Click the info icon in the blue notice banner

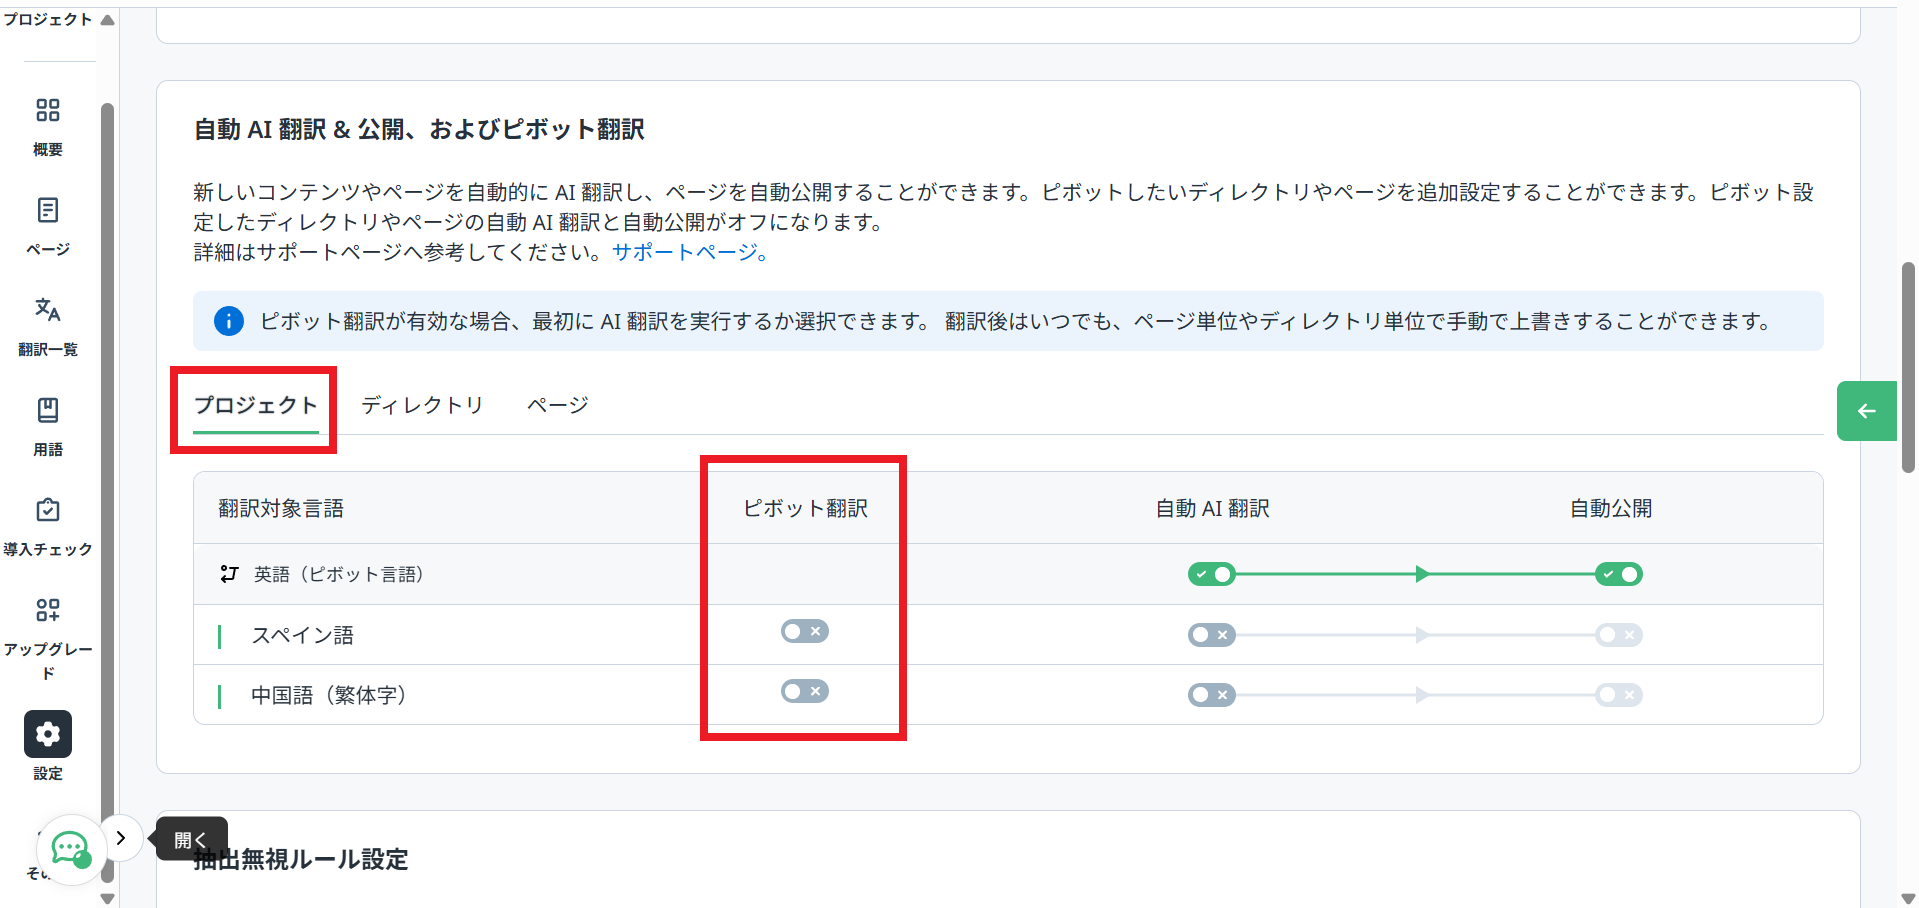(x=228, y=321)
